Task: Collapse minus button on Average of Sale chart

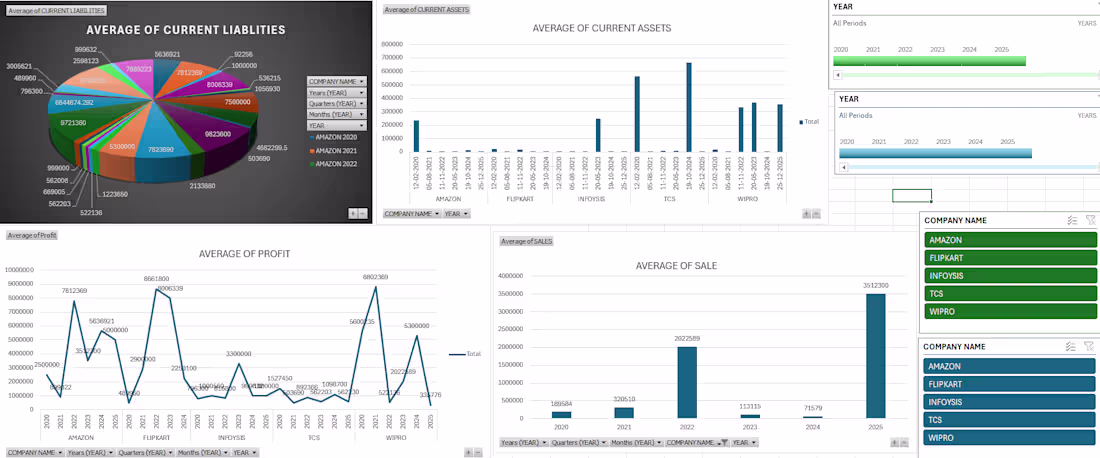Action: 904,443
